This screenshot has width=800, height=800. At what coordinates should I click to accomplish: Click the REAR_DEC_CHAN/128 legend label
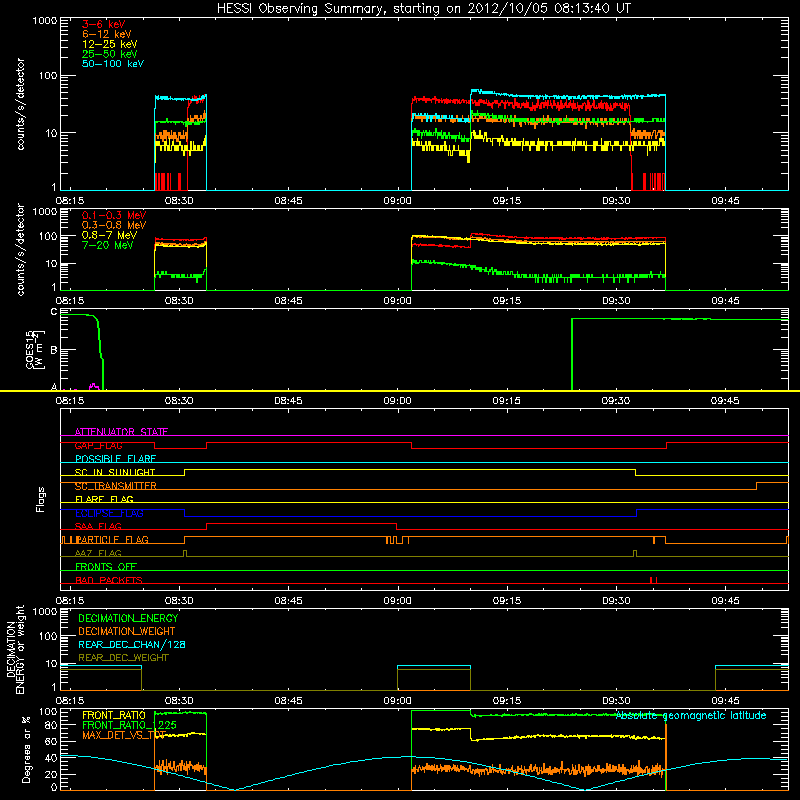[132, 645]
